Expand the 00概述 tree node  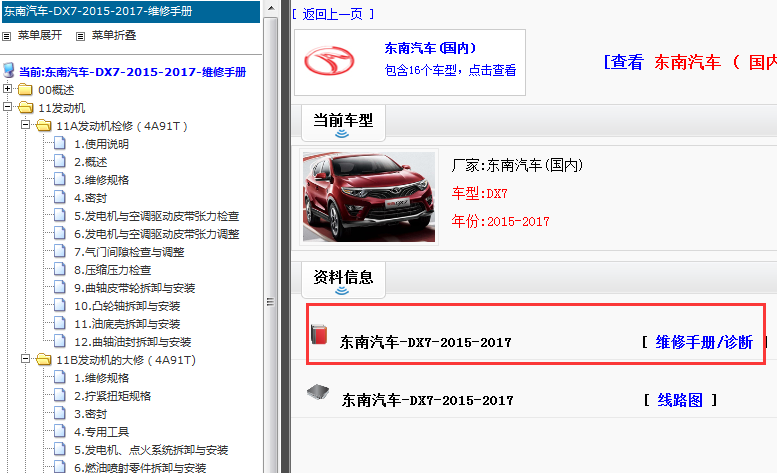tap(7, 89)
